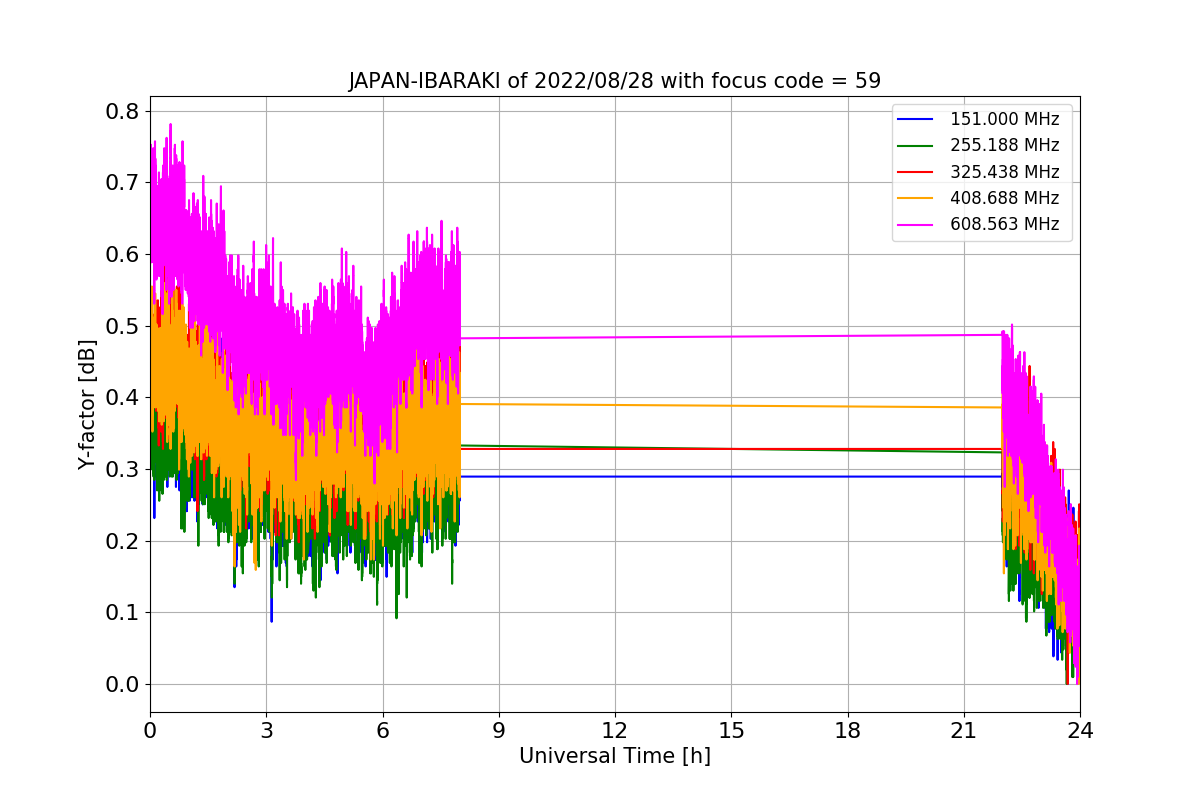This screenshot has height=800, width=1200.
Task: Click the y-axis tick label 0.8
Action: (123, 111)
